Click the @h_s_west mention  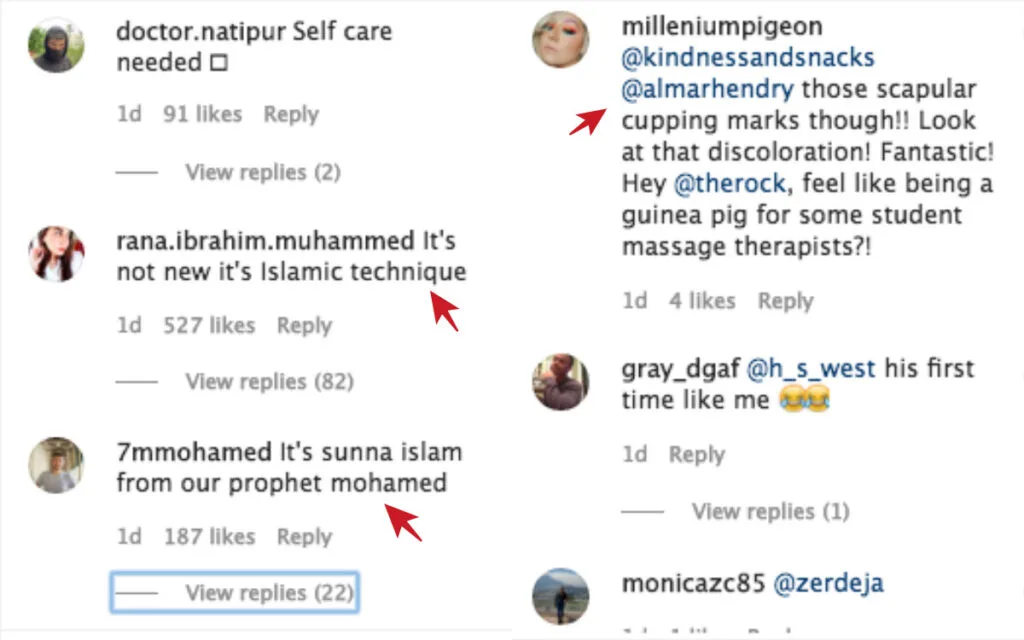tap(811, 368)
